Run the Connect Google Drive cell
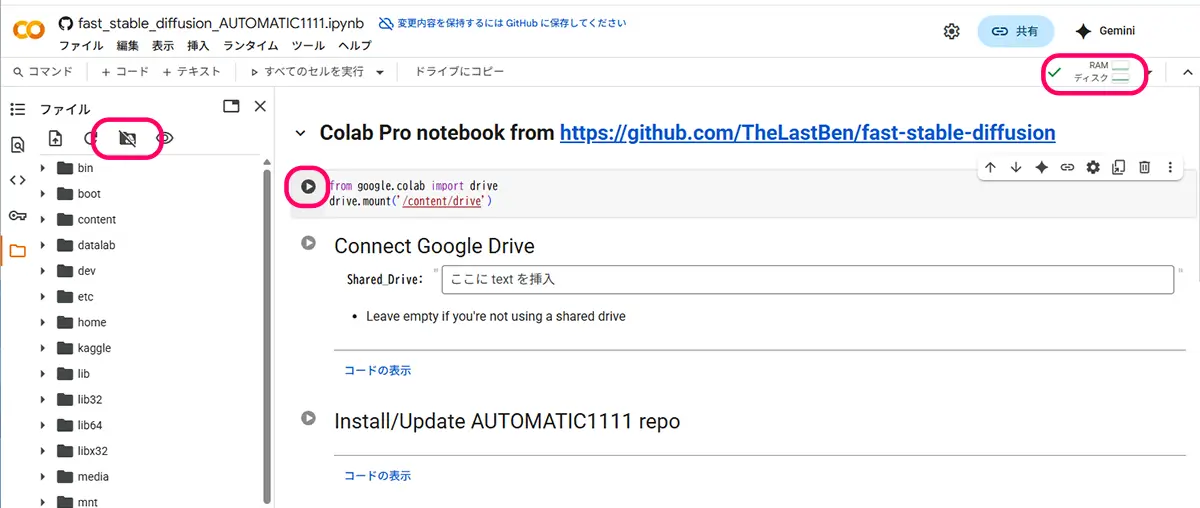This screenshot has width=1200, height=508. [309, 243]
